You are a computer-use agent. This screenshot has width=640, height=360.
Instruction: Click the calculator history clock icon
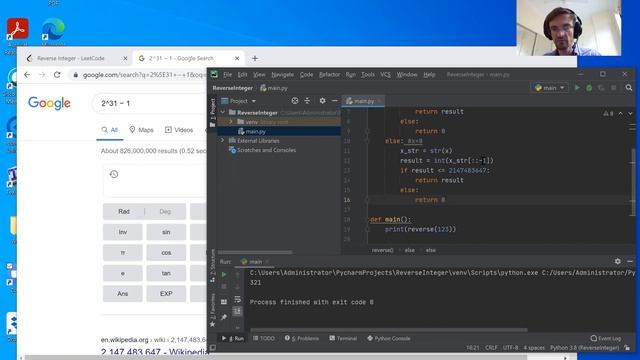(x=114, y=174)
